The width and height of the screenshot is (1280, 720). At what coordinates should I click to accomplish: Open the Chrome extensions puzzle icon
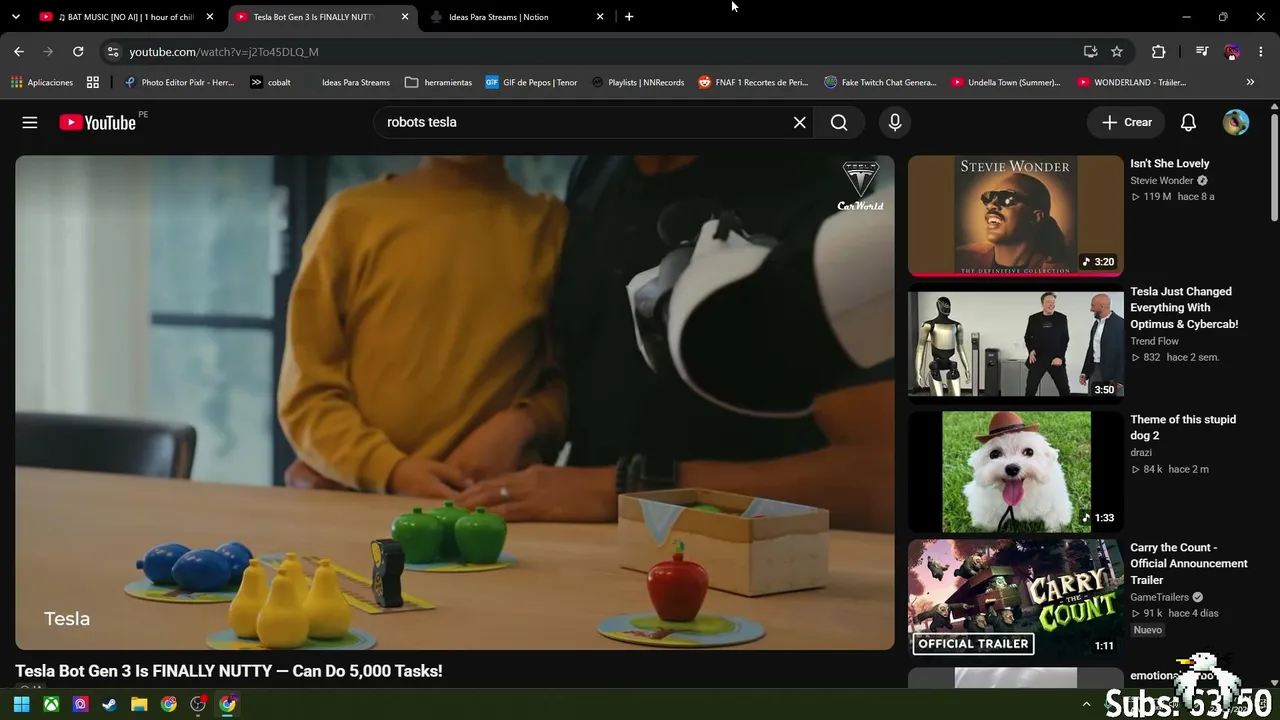click(1159, 52)
